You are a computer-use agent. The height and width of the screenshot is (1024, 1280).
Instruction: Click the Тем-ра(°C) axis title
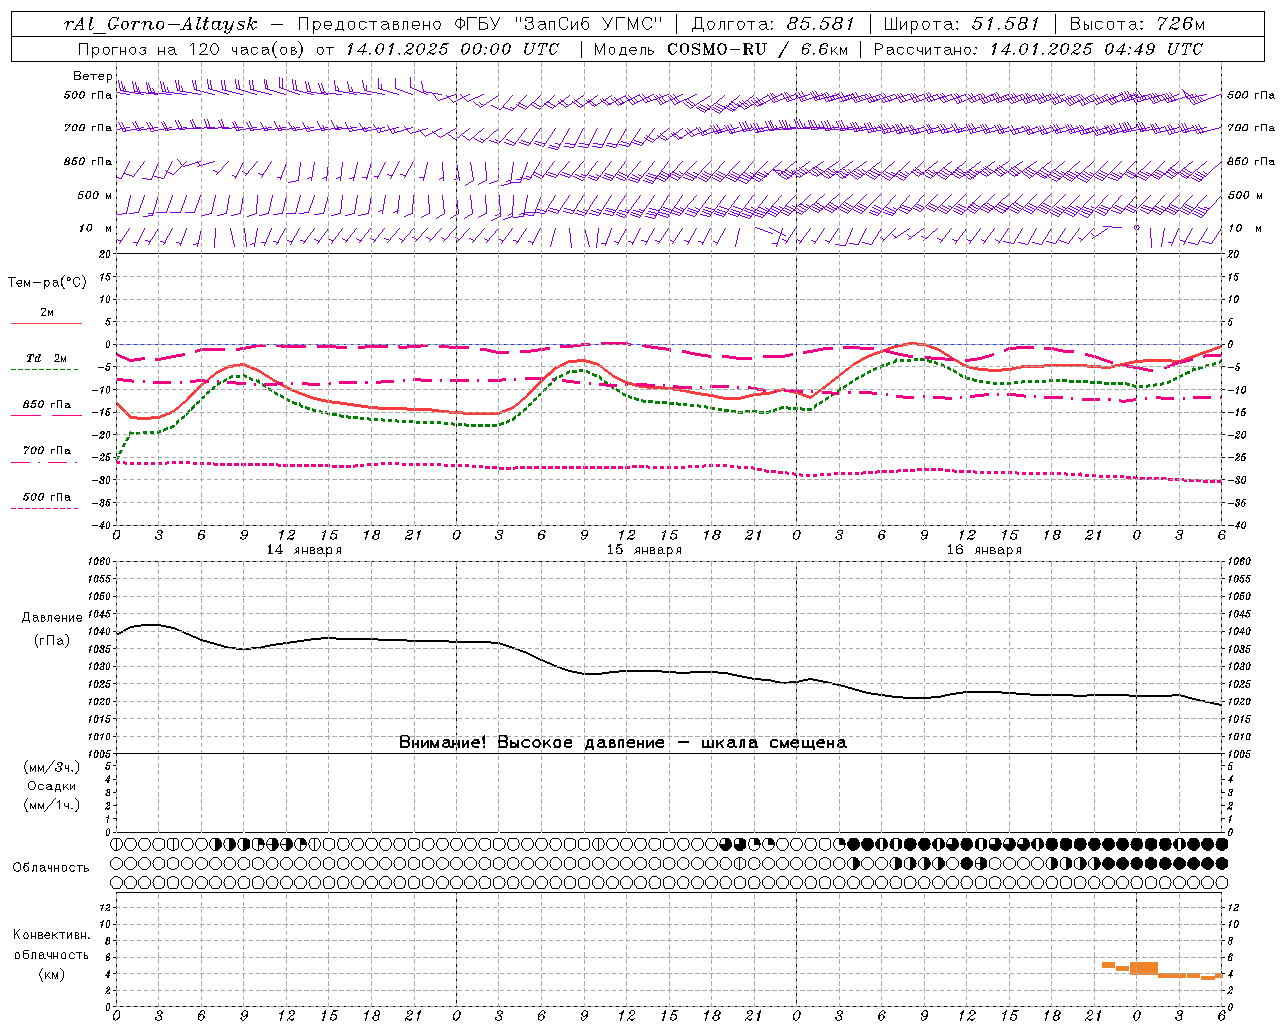pyautogui.click(x=47, y=283)
